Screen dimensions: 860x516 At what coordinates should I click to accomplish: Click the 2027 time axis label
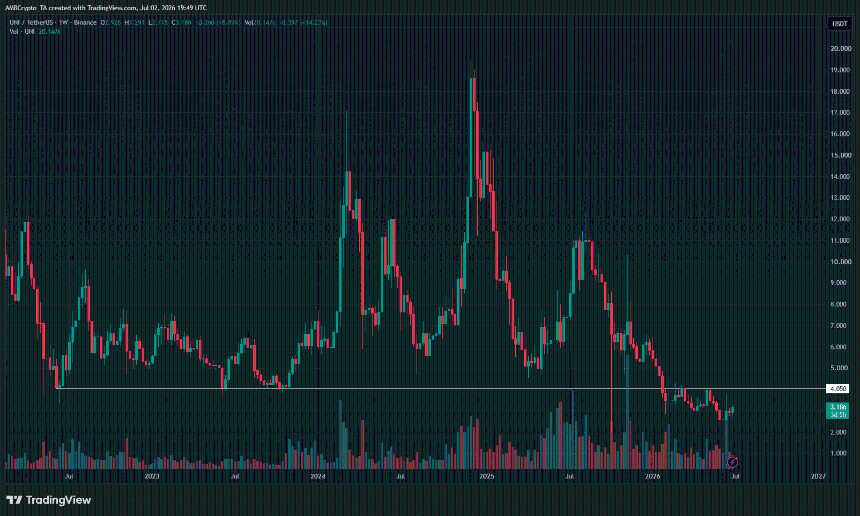pos(818,477)
